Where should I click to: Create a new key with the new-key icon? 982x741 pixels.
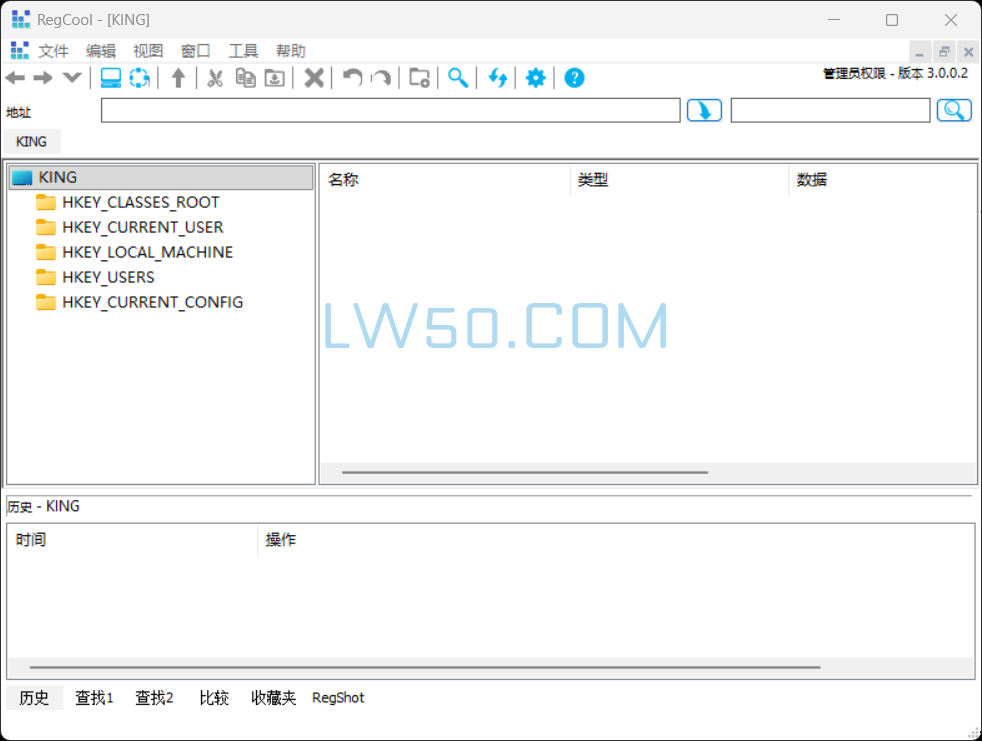418,77
